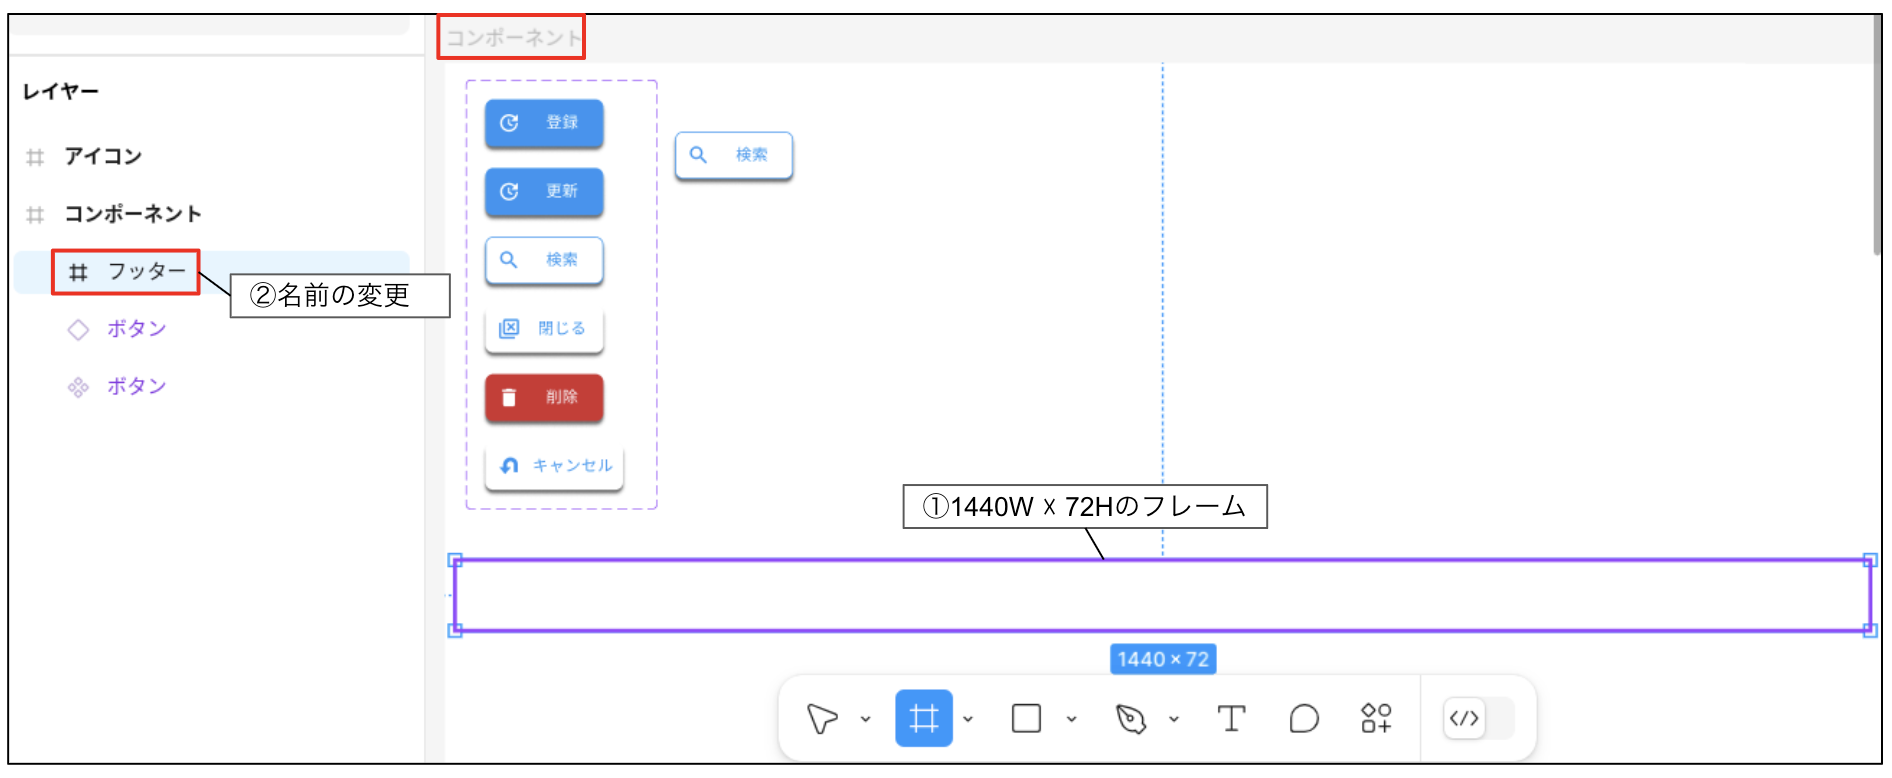Click the blue 更新 button variant
The image size is (1892, 778).
[x=544, y=192]
